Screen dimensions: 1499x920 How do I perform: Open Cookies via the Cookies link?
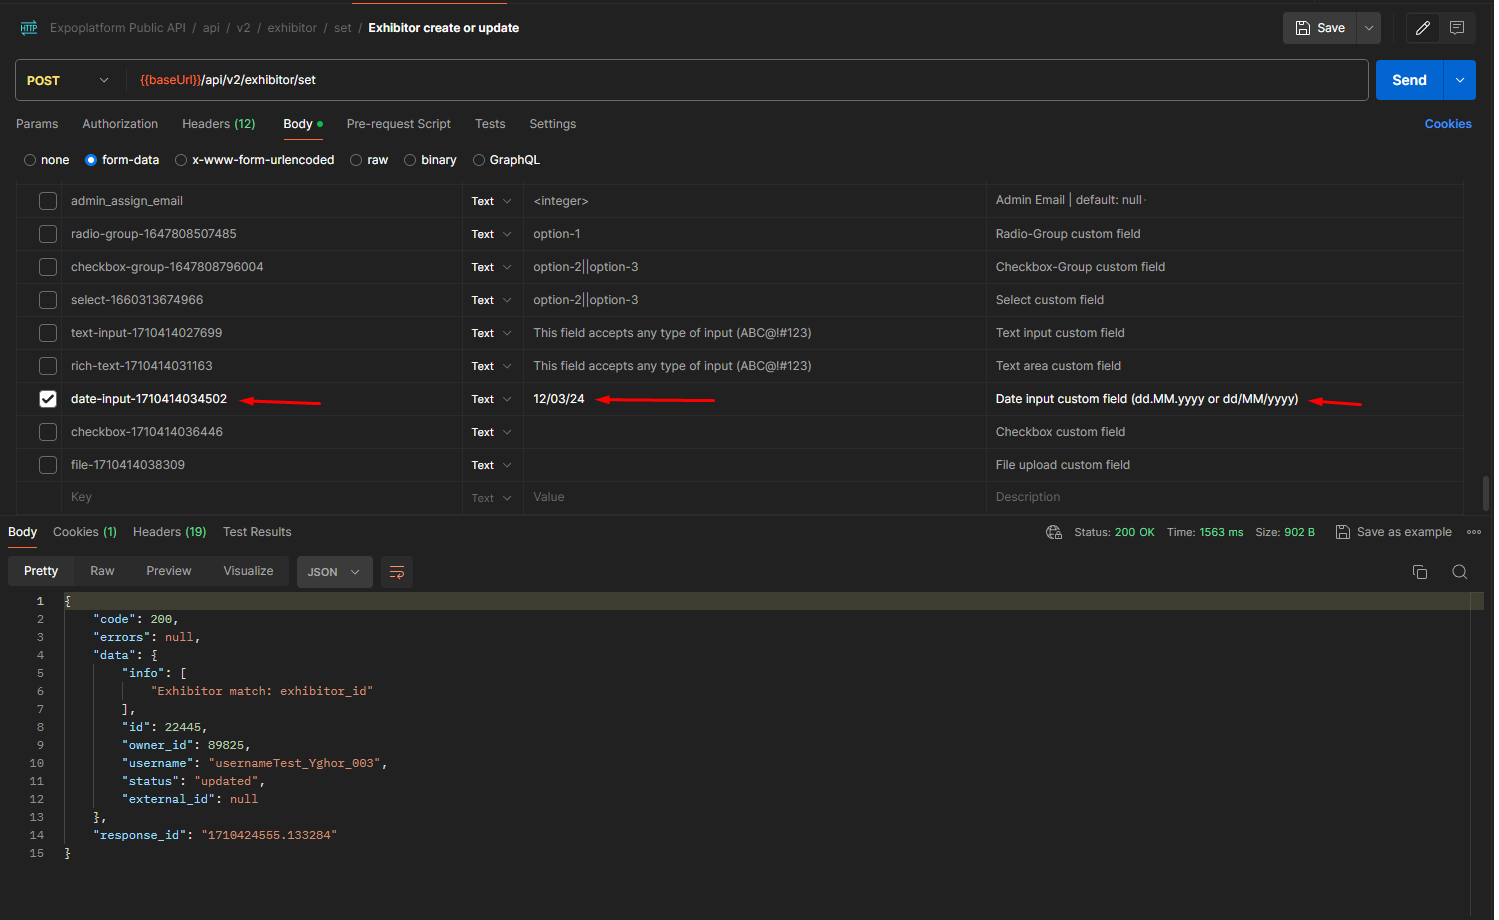tap(1447, 123)
